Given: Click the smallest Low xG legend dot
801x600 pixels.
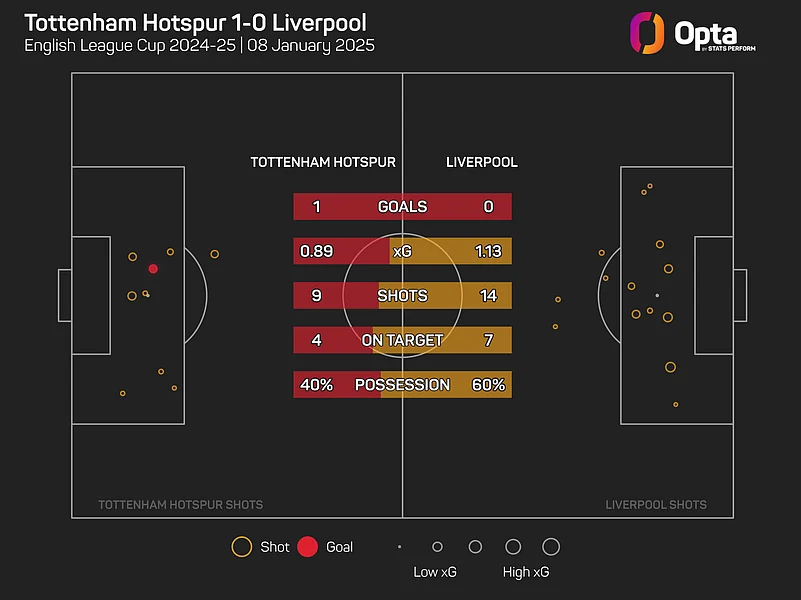Looking at the screenshot, I should [399, 547].
